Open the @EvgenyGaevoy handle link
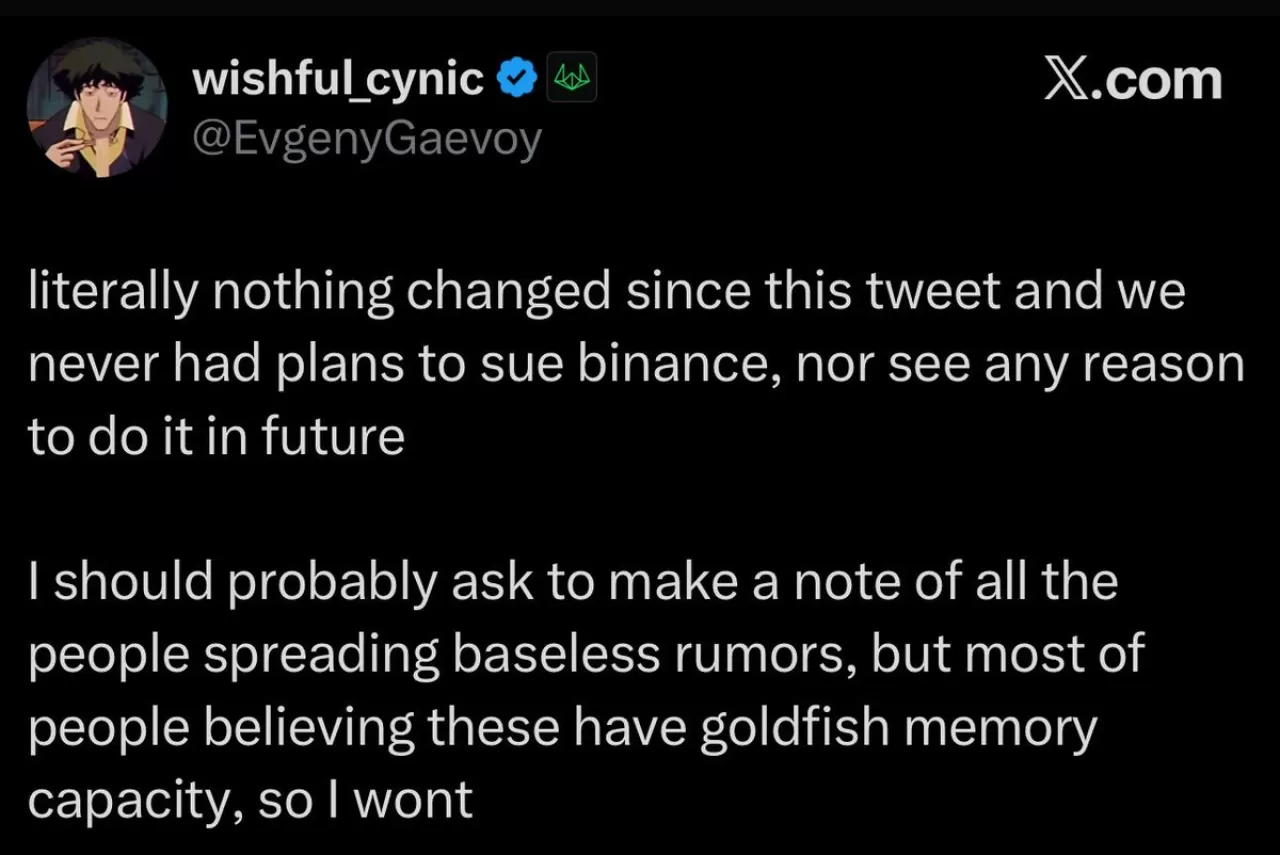Screen dimensions: 1280x855 pyautogui.click(x=366, y=137)
